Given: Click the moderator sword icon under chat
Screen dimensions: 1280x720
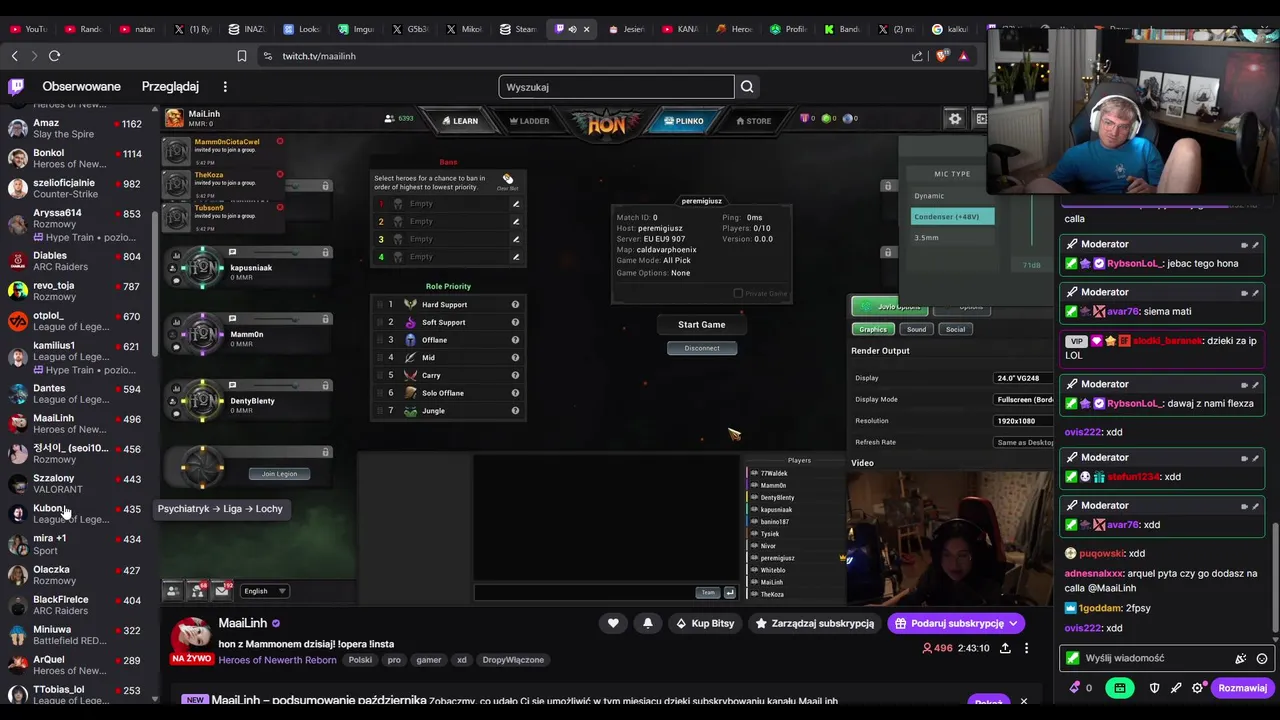Looking at the screenshot, I should [1176, 688].
